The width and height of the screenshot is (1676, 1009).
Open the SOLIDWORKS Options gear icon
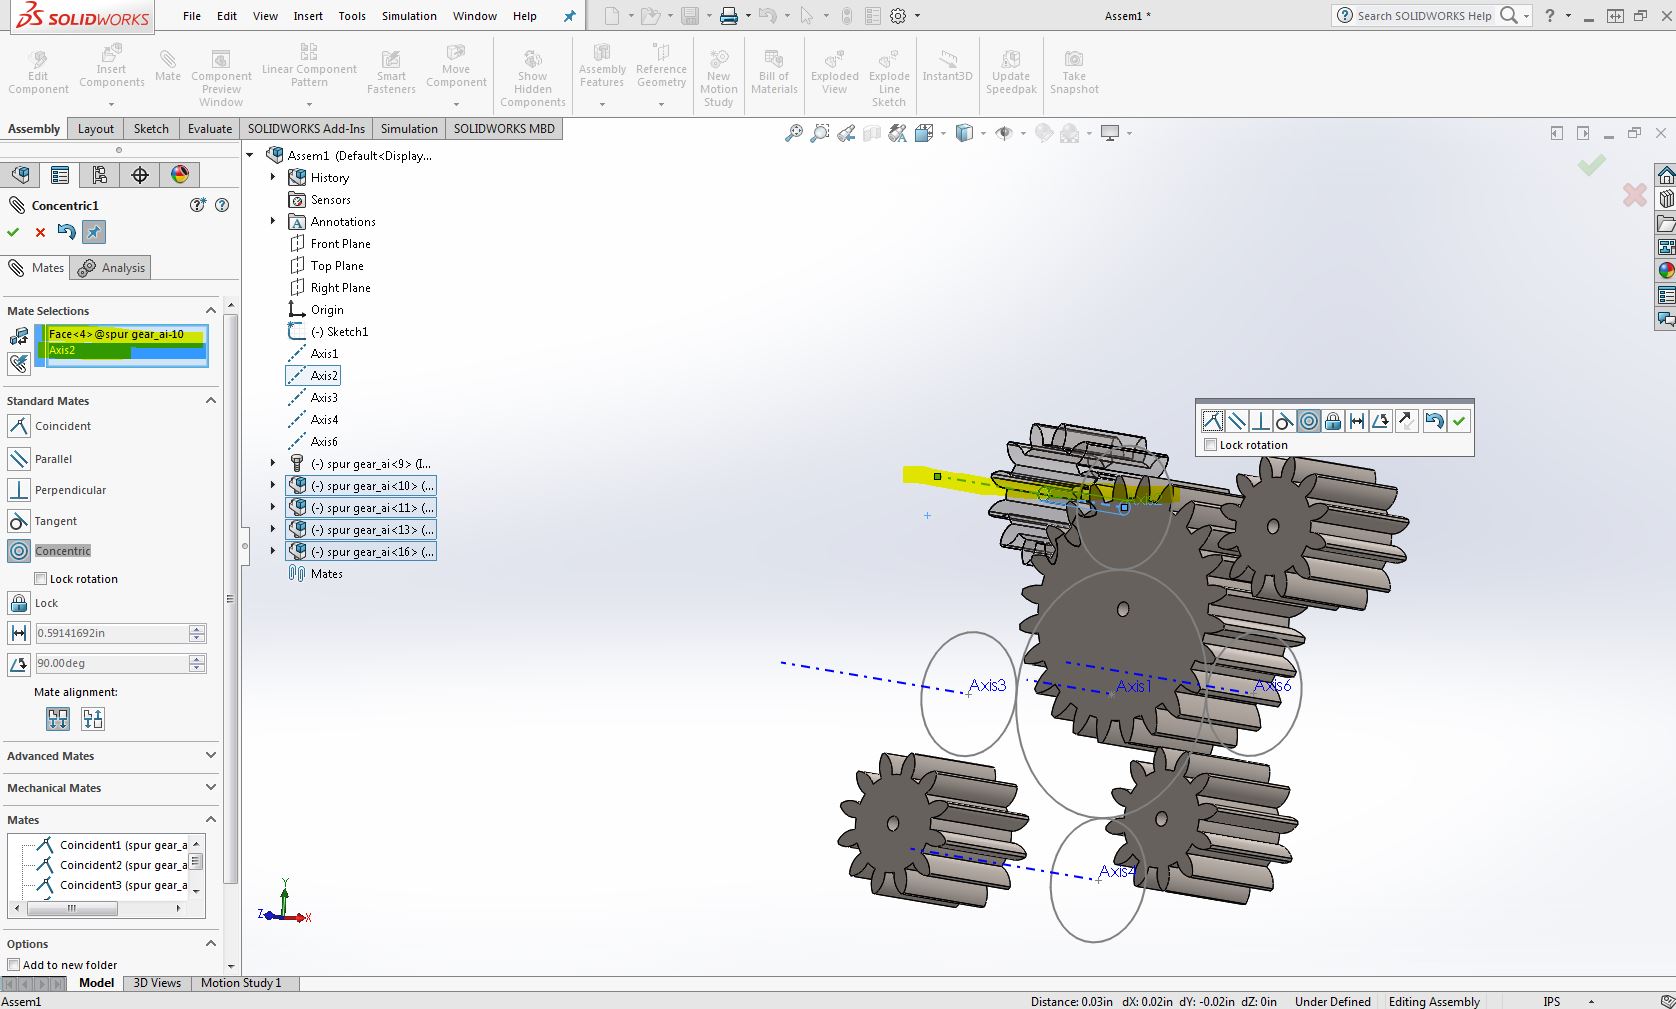coord(898,16)
